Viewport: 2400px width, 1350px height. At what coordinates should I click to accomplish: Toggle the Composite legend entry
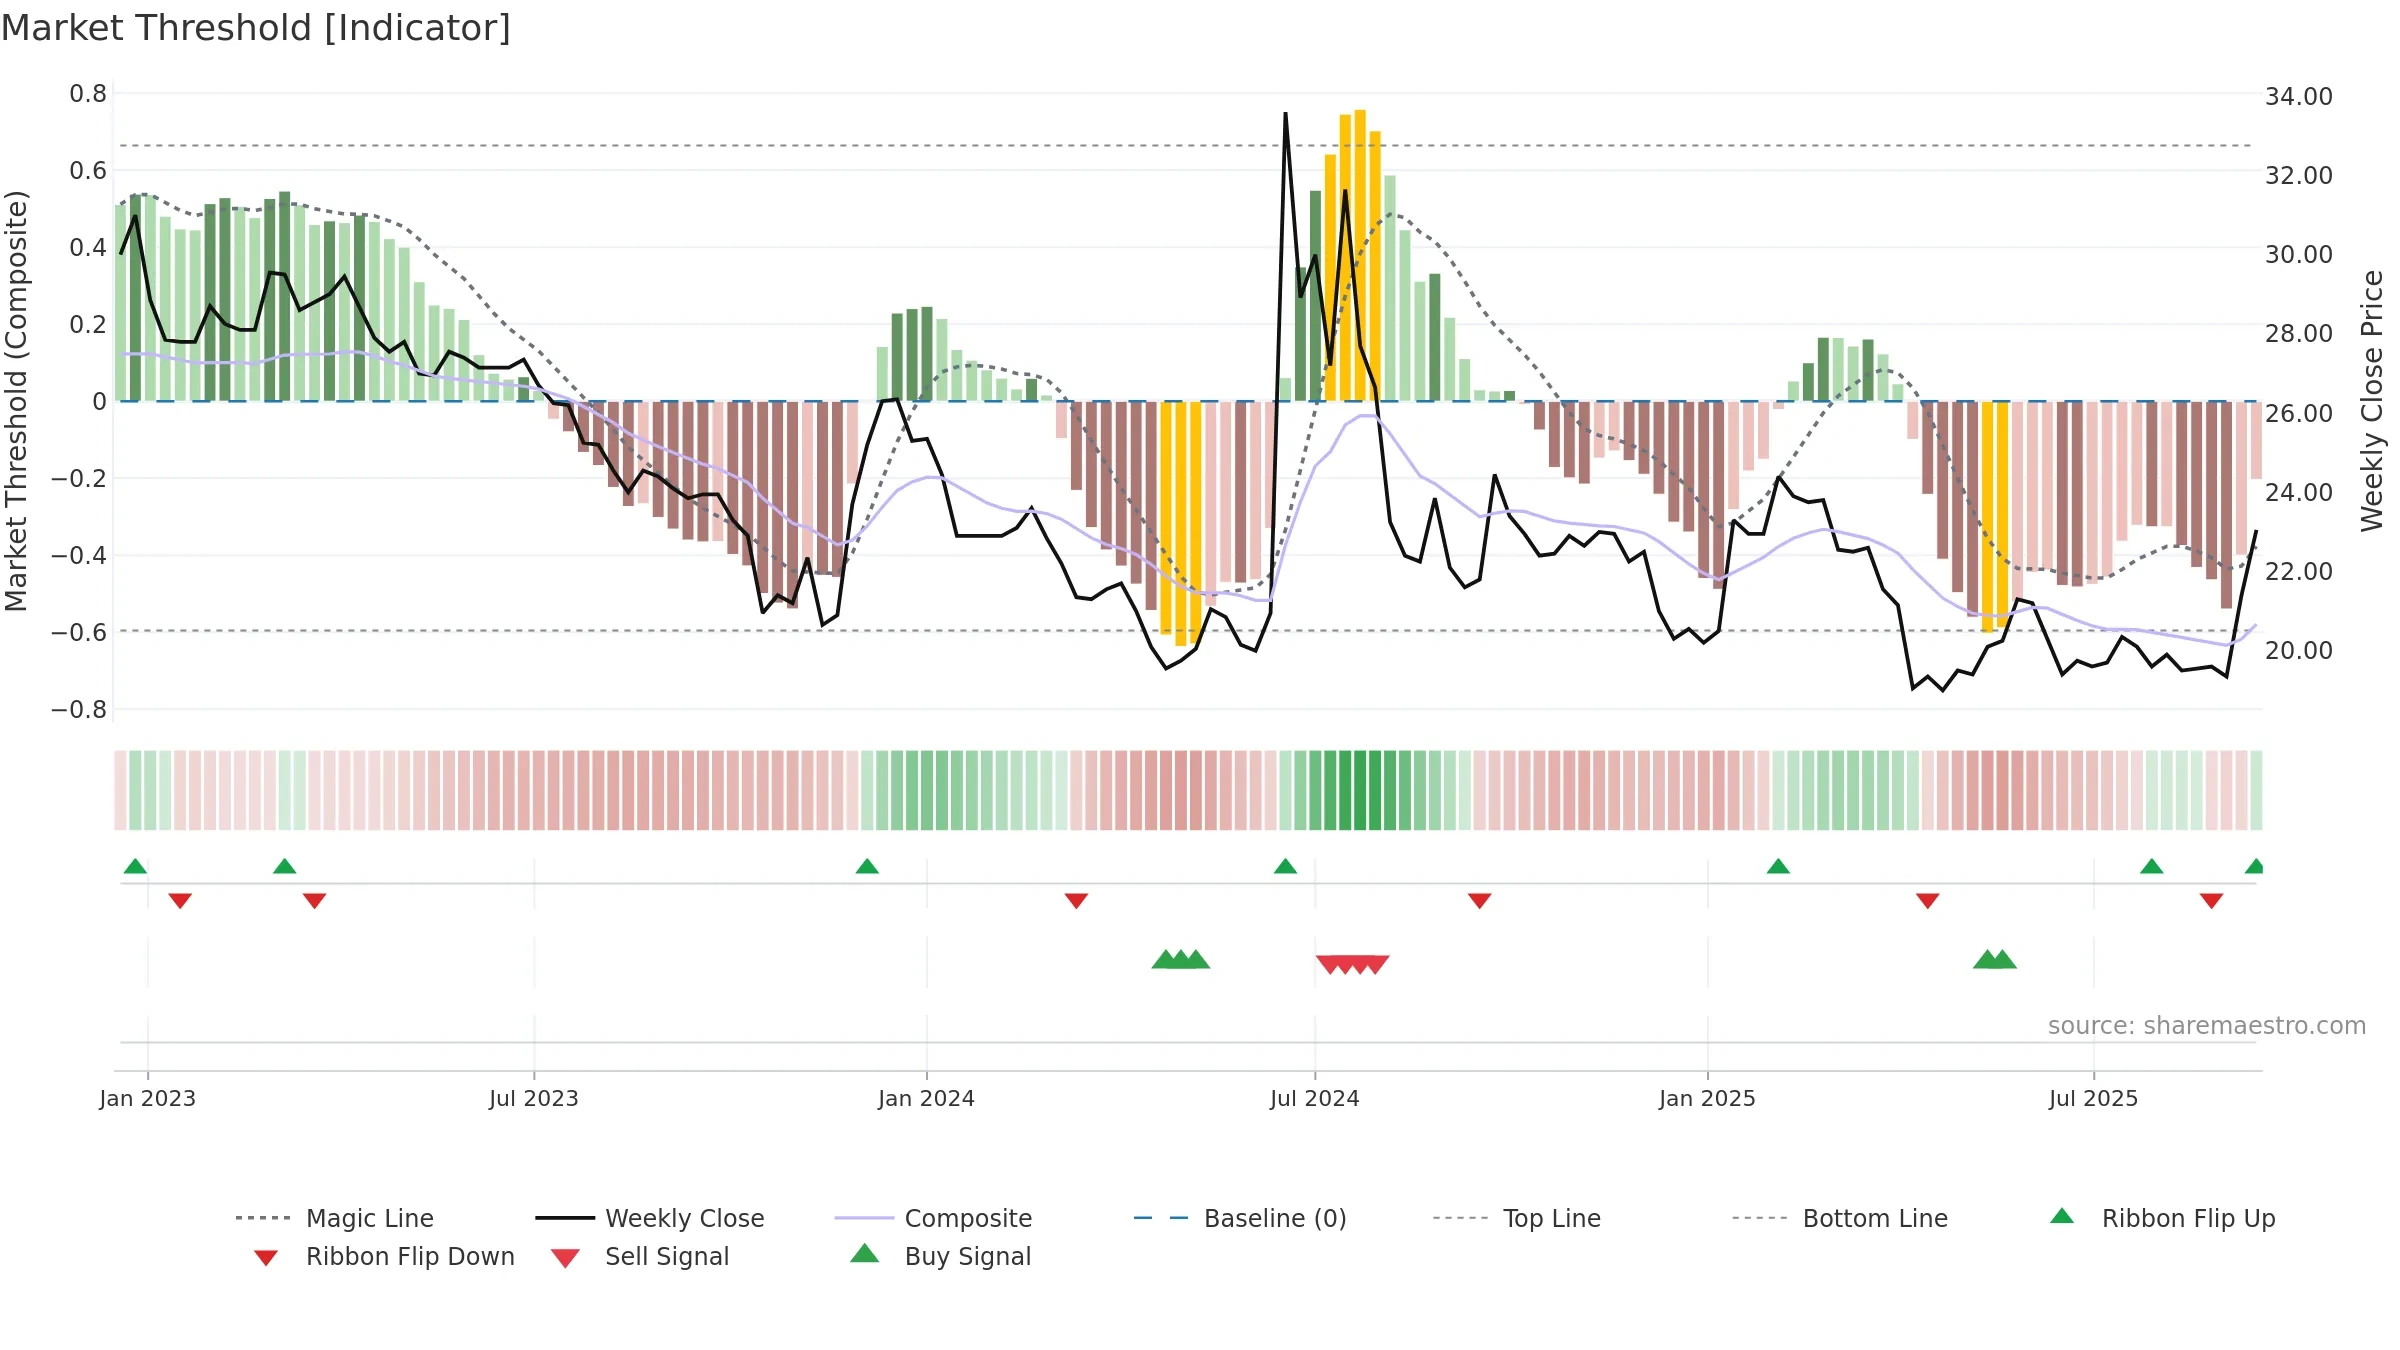point(933,1218)
